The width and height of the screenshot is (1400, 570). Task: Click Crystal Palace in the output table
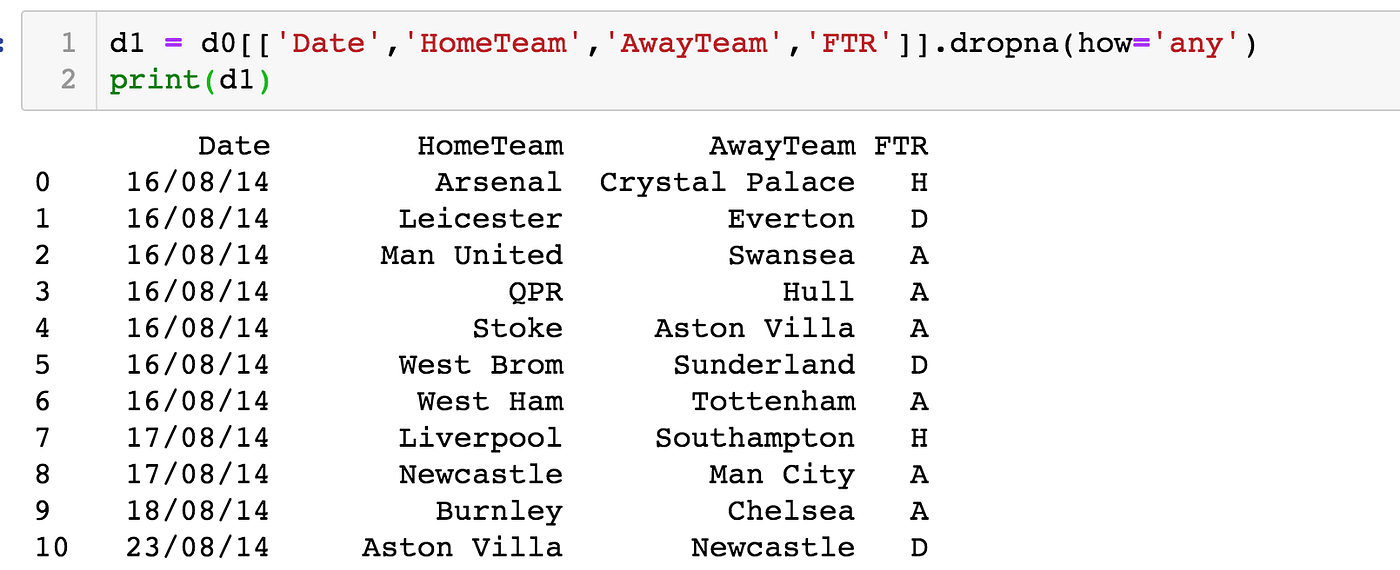[x=727, y=183]
